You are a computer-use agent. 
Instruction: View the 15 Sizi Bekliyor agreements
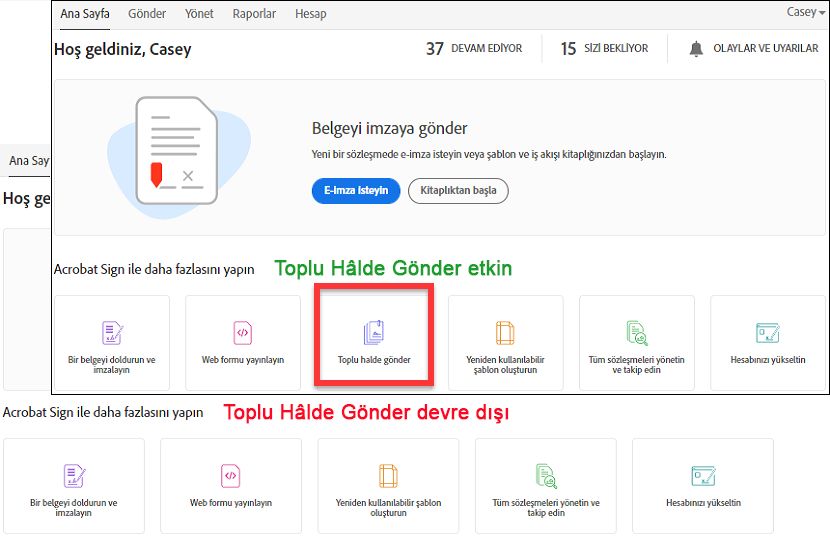(x=605, y=49)
